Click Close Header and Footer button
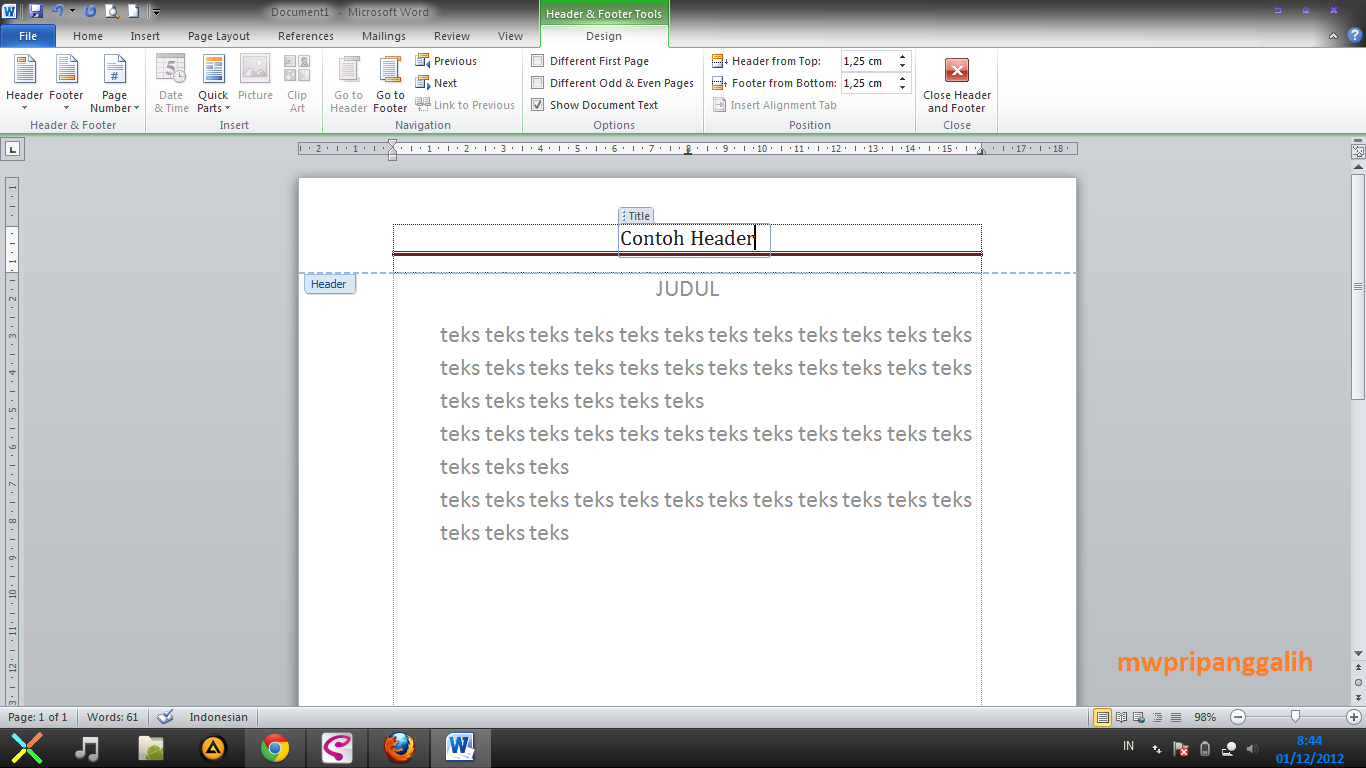Viewport: 1366px width, 768px height. click(x=956, y=84)
